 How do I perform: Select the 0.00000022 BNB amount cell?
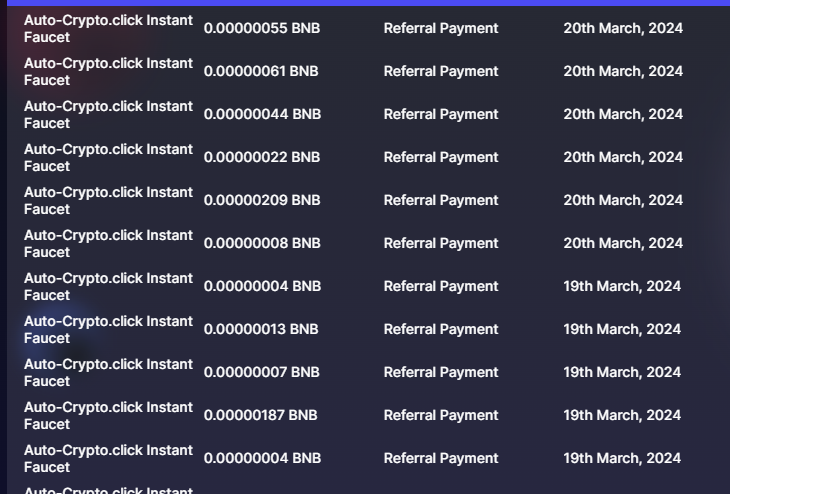[262, 157]
